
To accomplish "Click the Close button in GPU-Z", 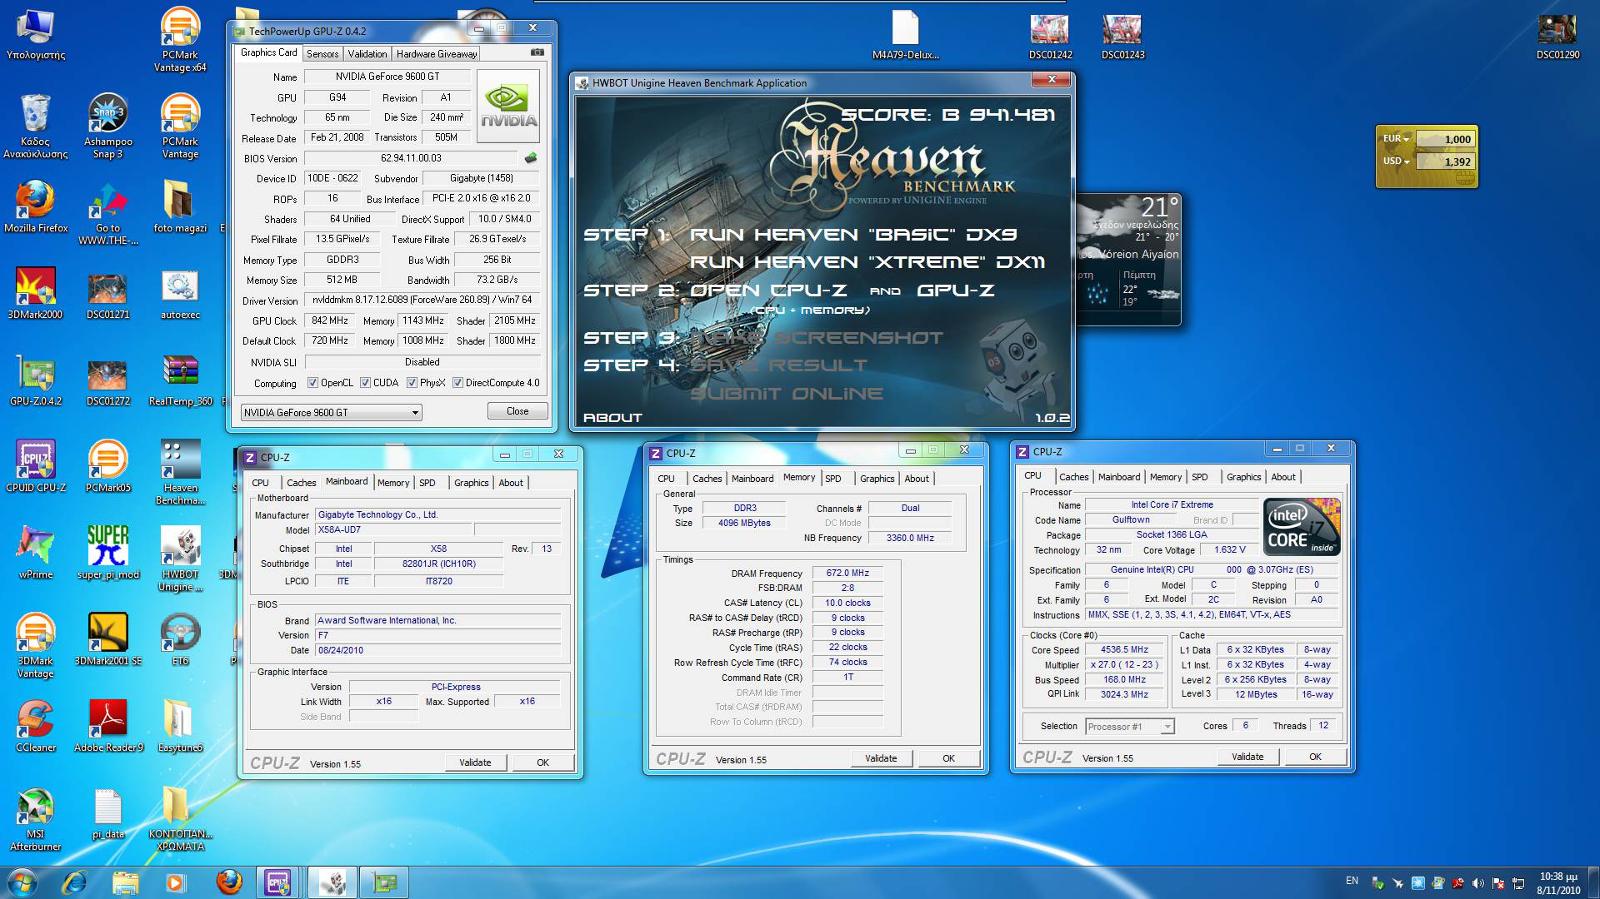I will pyautogui.click(x=517, y=411).
